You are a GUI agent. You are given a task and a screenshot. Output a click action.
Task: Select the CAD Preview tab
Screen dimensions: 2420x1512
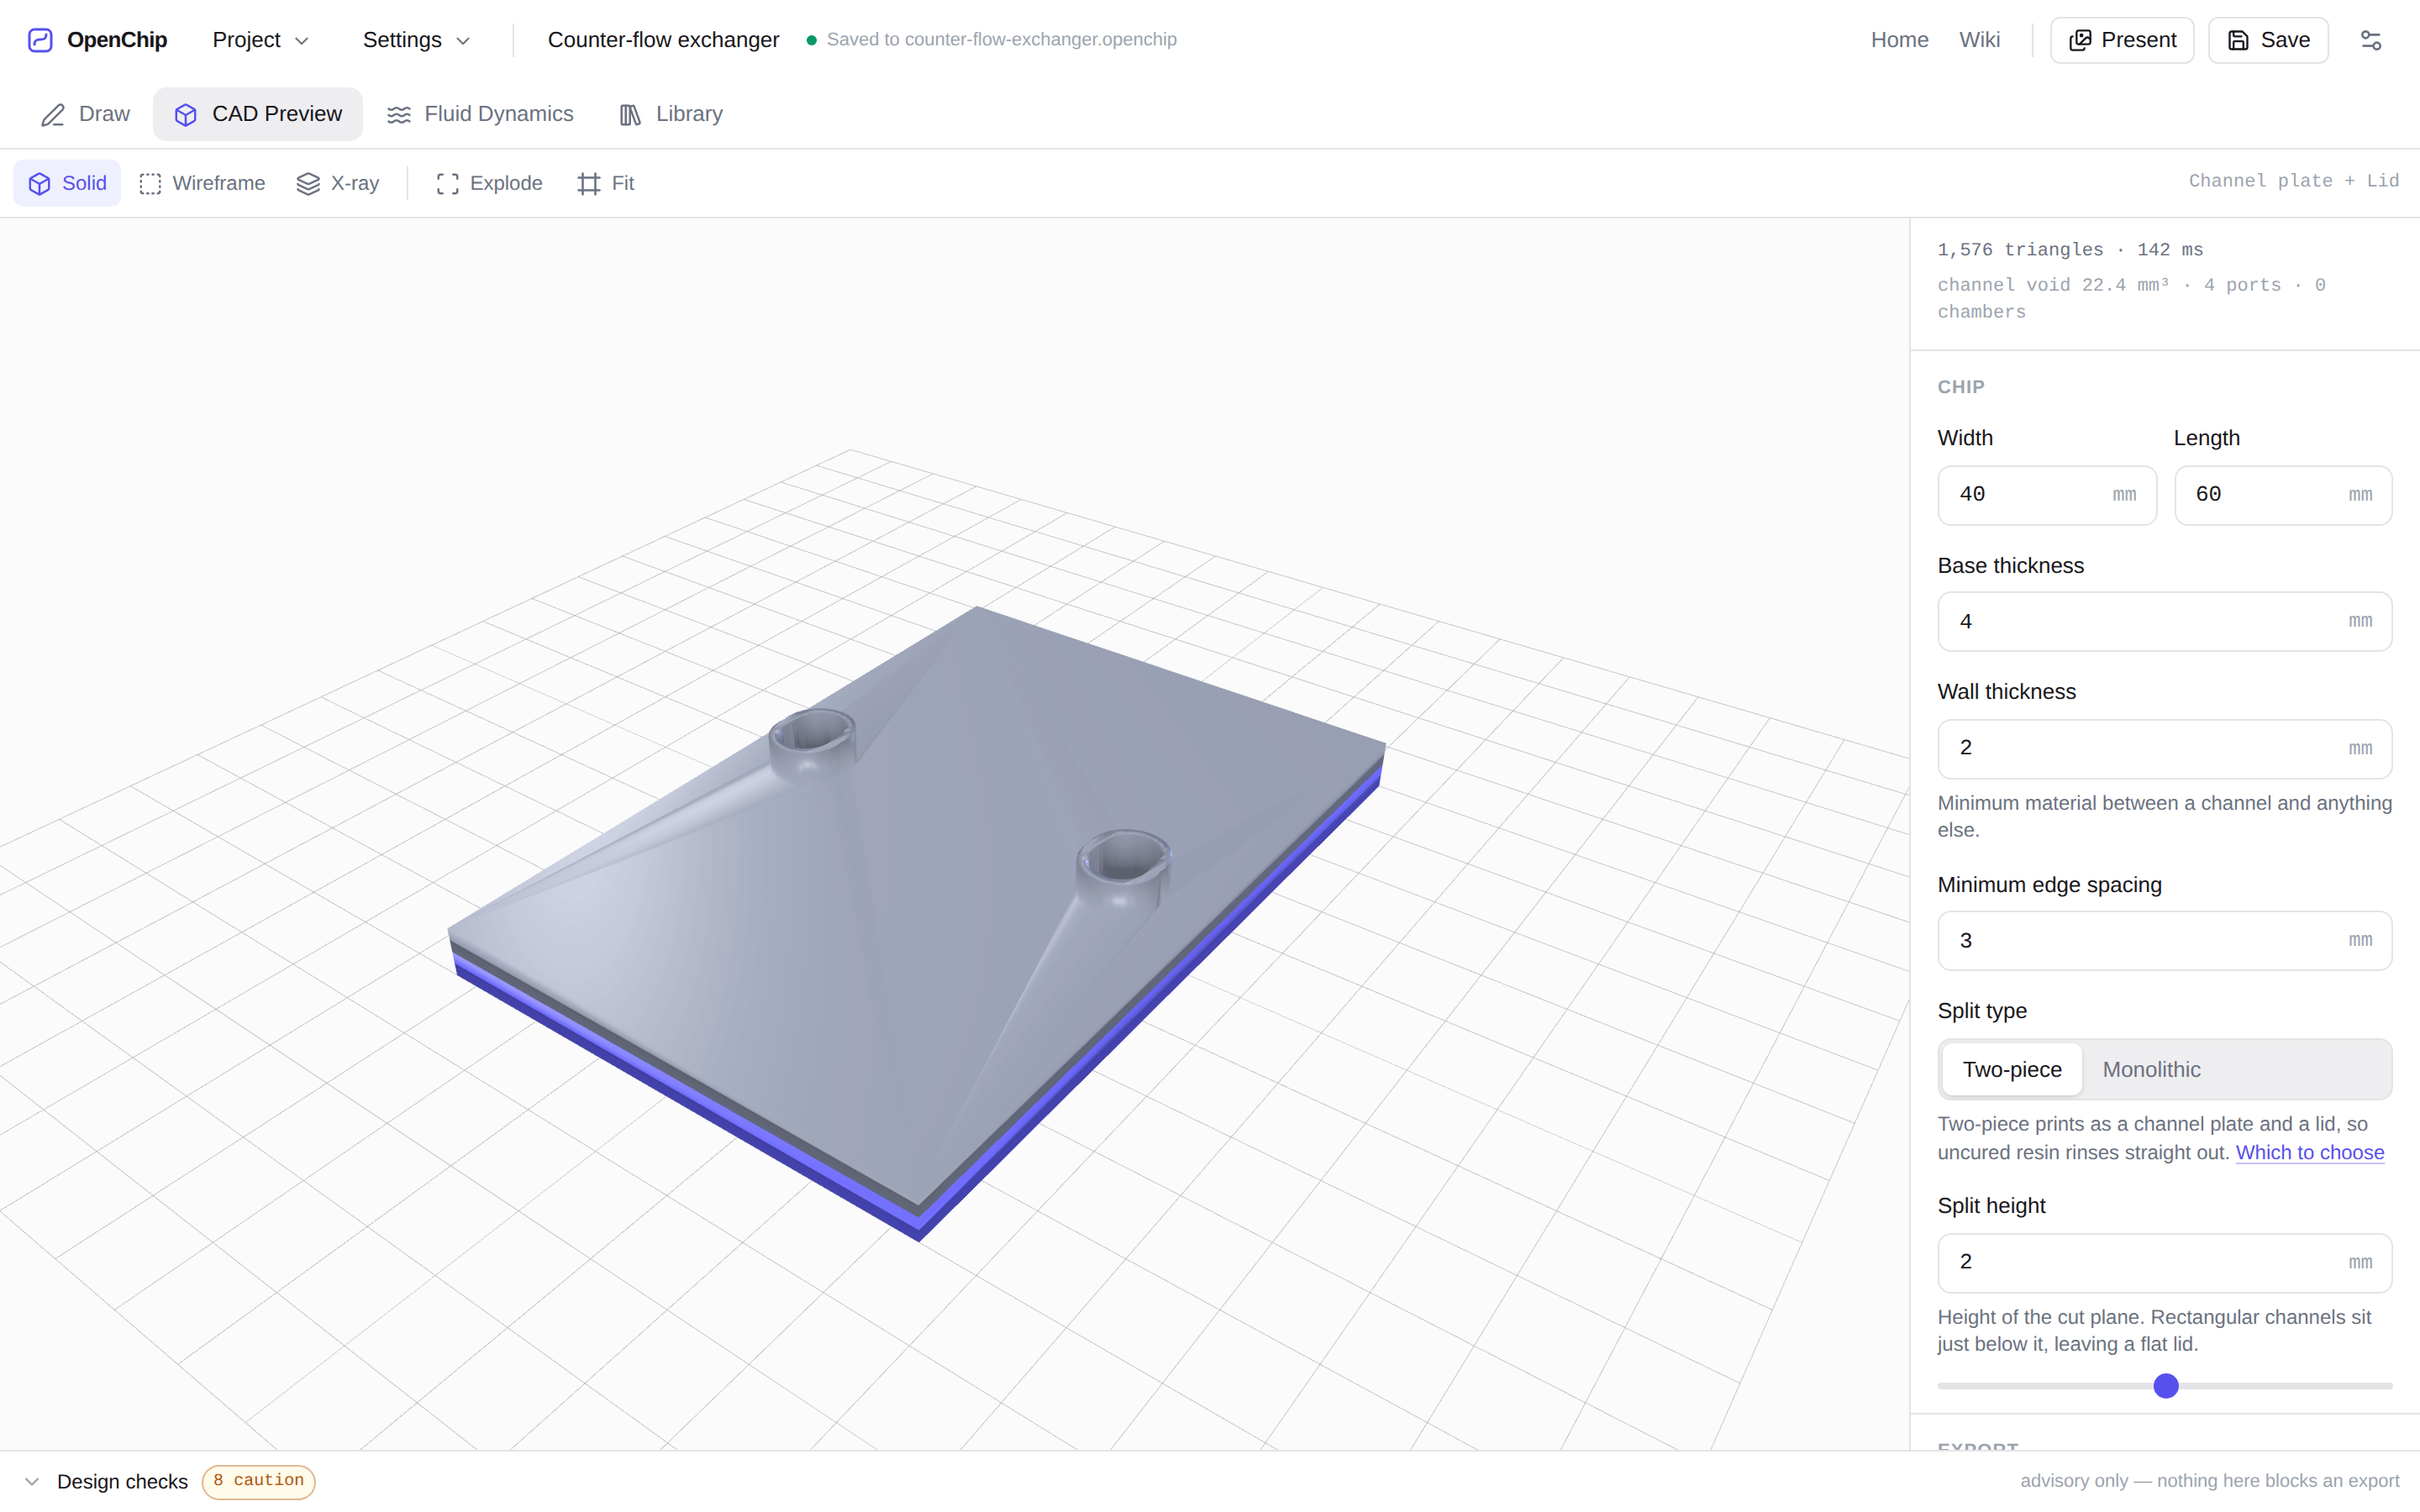257,114
